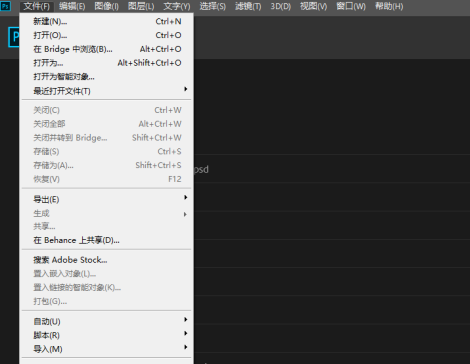The width and height of the screenshot is (470, 364).
Task: Click the disabled 关闭(C) entry
Action: [x=107, y=110]
